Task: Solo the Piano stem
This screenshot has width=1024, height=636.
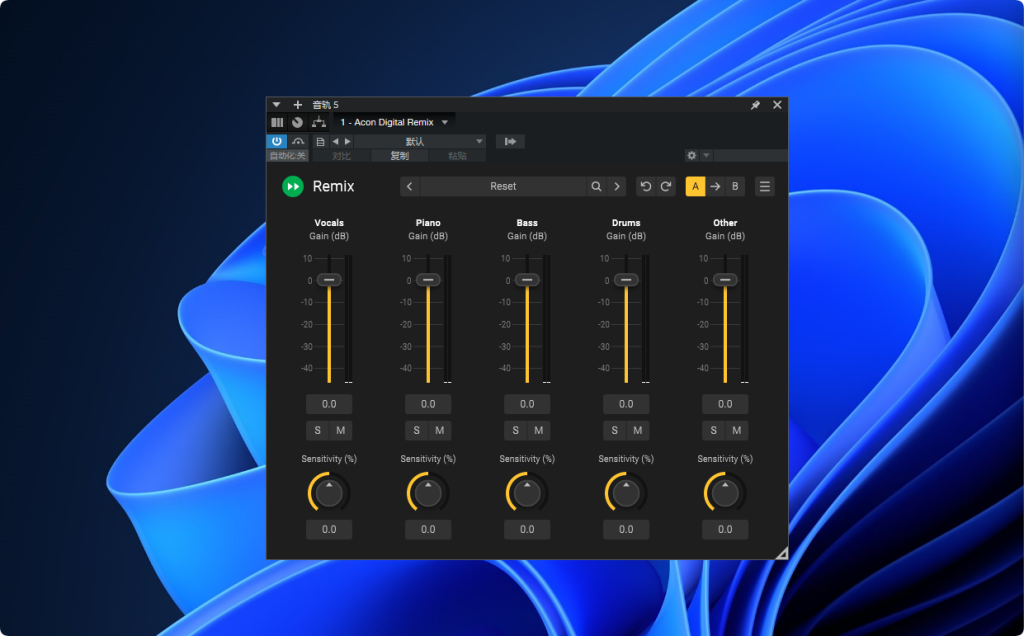Action: coord(417,430)
